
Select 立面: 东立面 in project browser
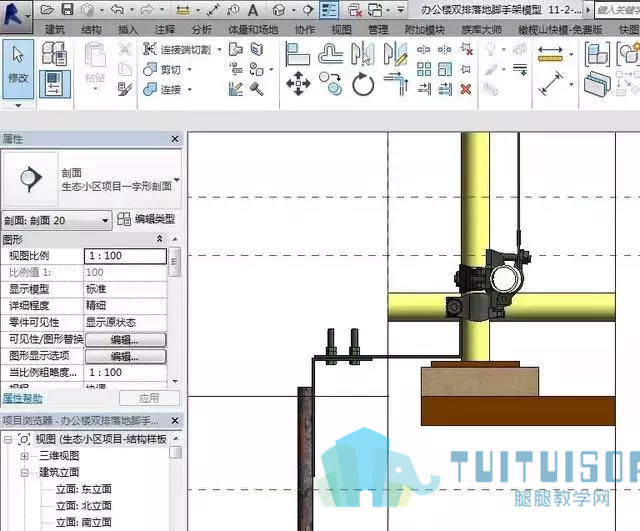pyautogui.click(x=84, y=489)
